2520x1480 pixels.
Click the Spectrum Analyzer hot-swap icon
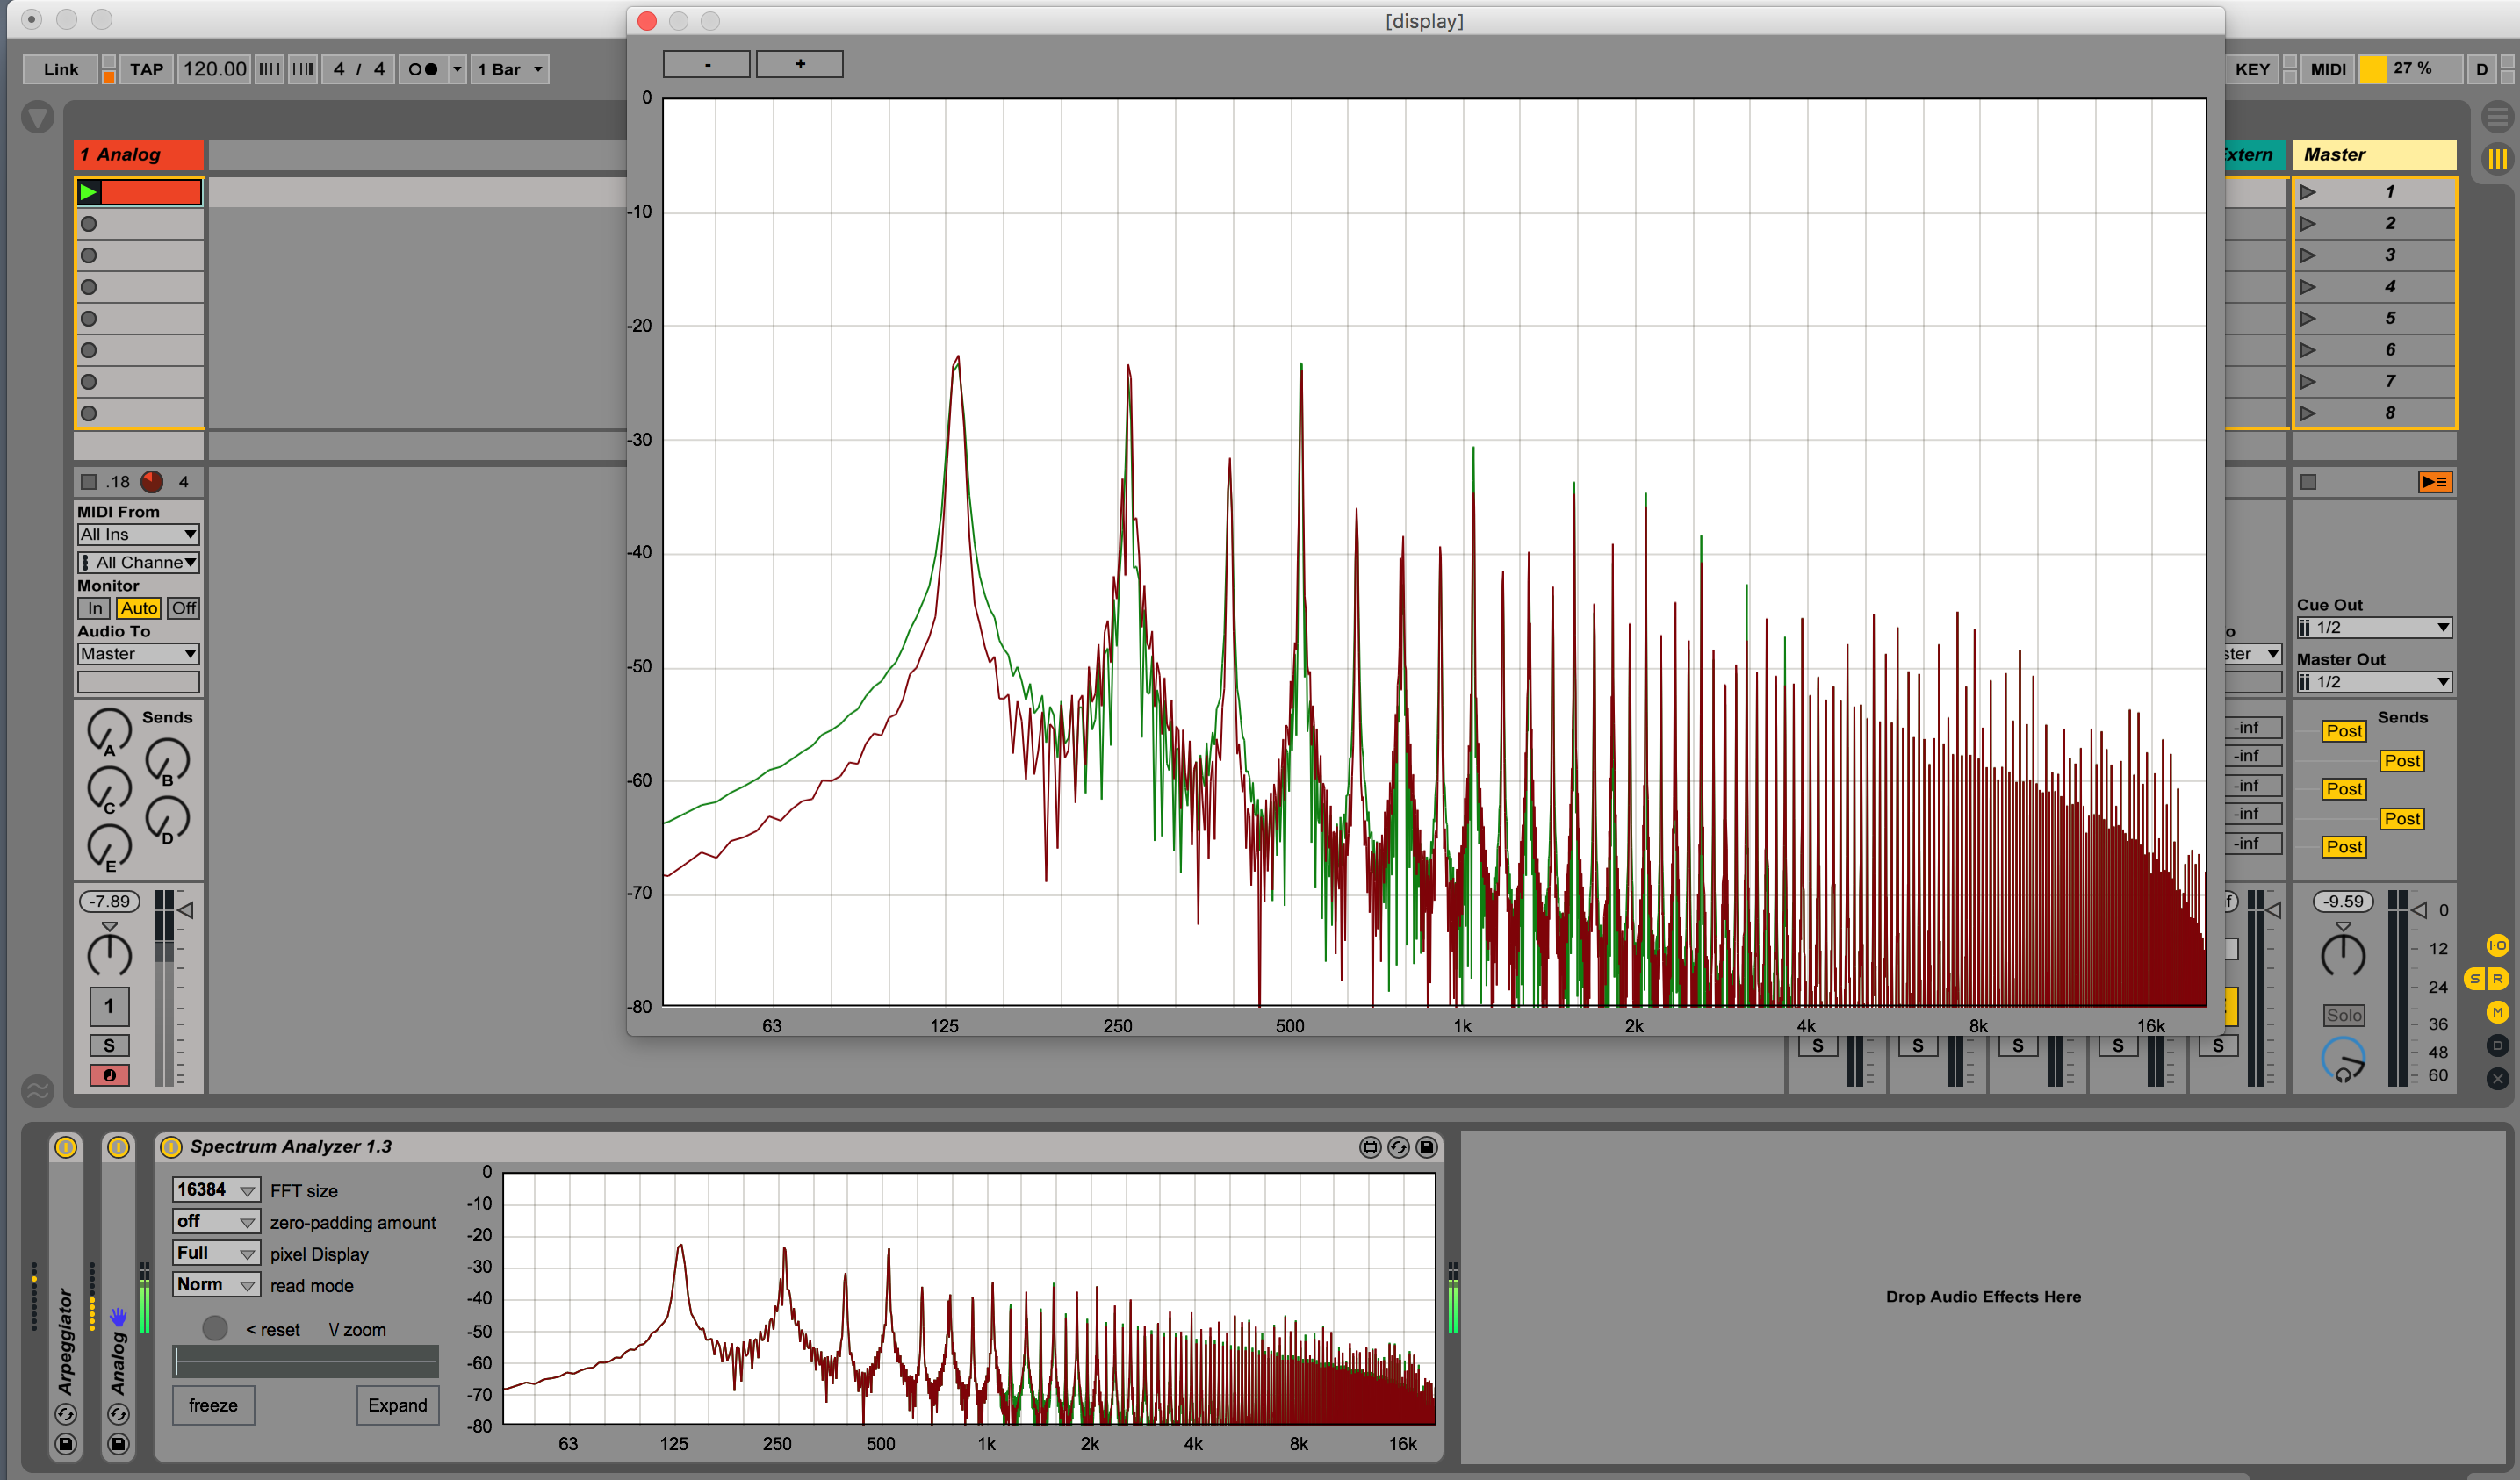point(1398,1147)
